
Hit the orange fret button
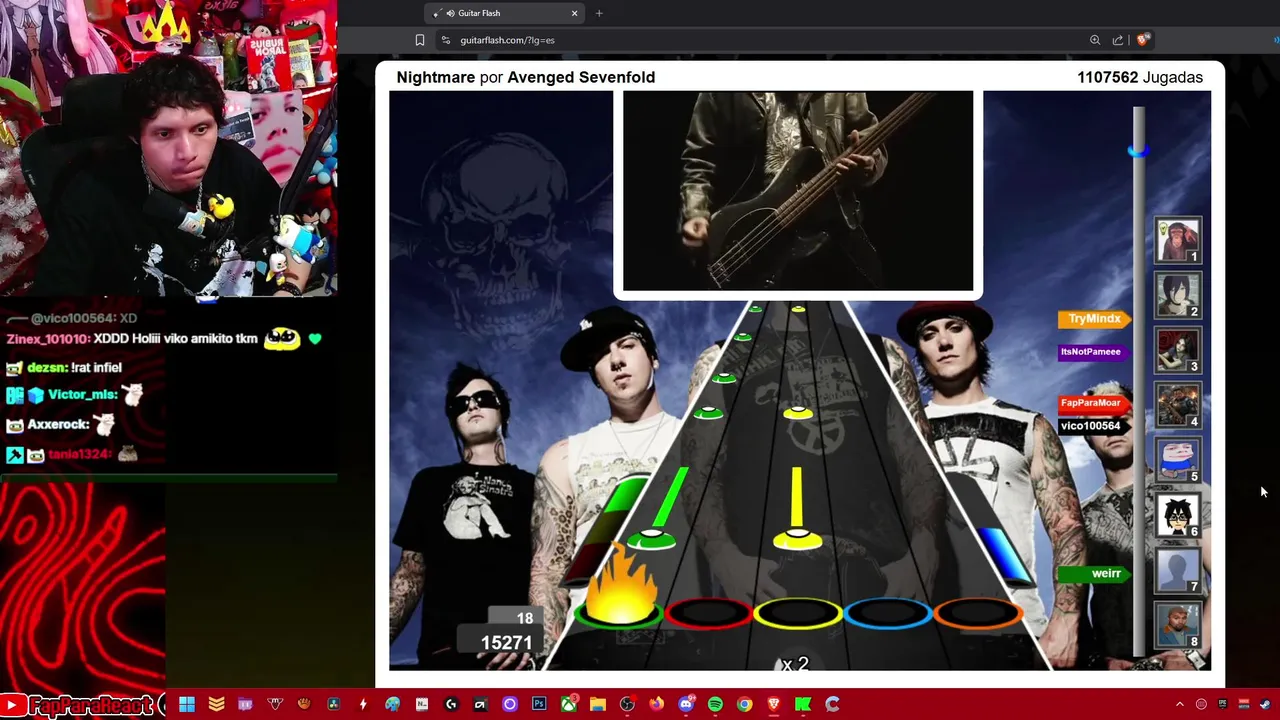[x=977, y=613]
